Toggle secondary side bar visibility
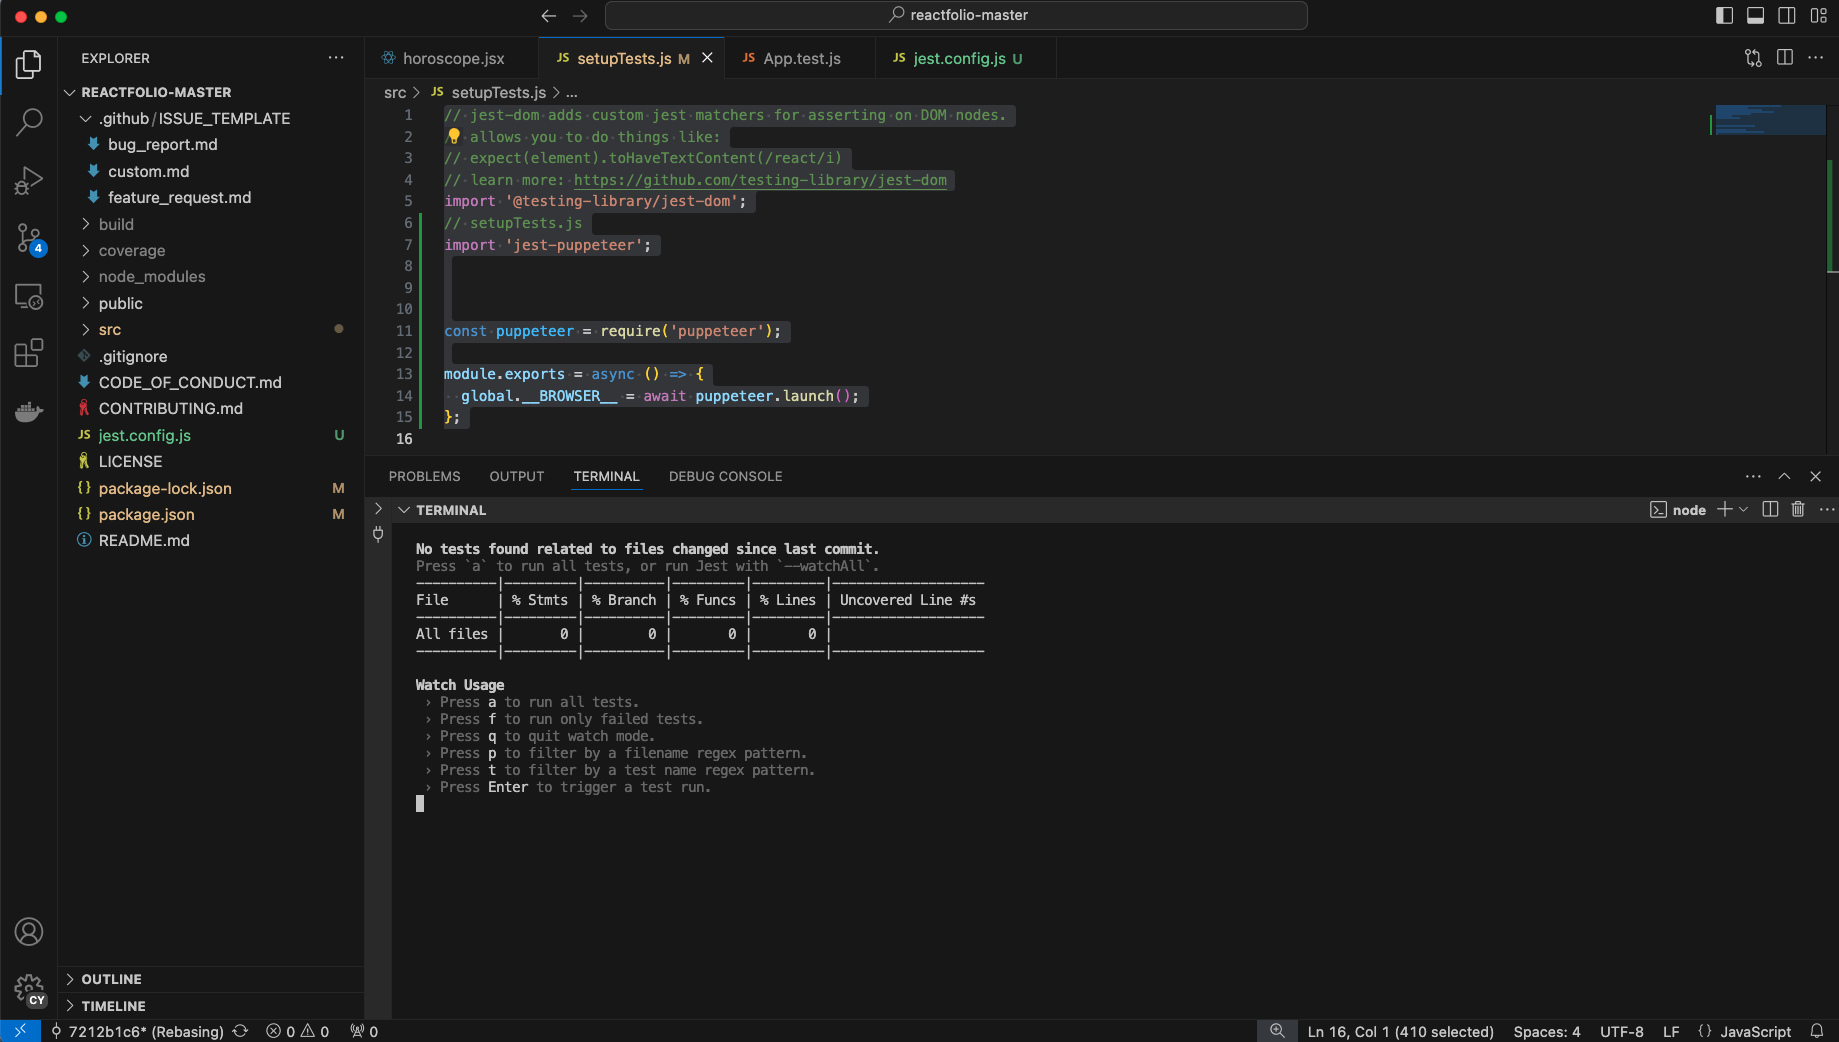Viewport: 1839px width, 1042px height. point(1787,15)
